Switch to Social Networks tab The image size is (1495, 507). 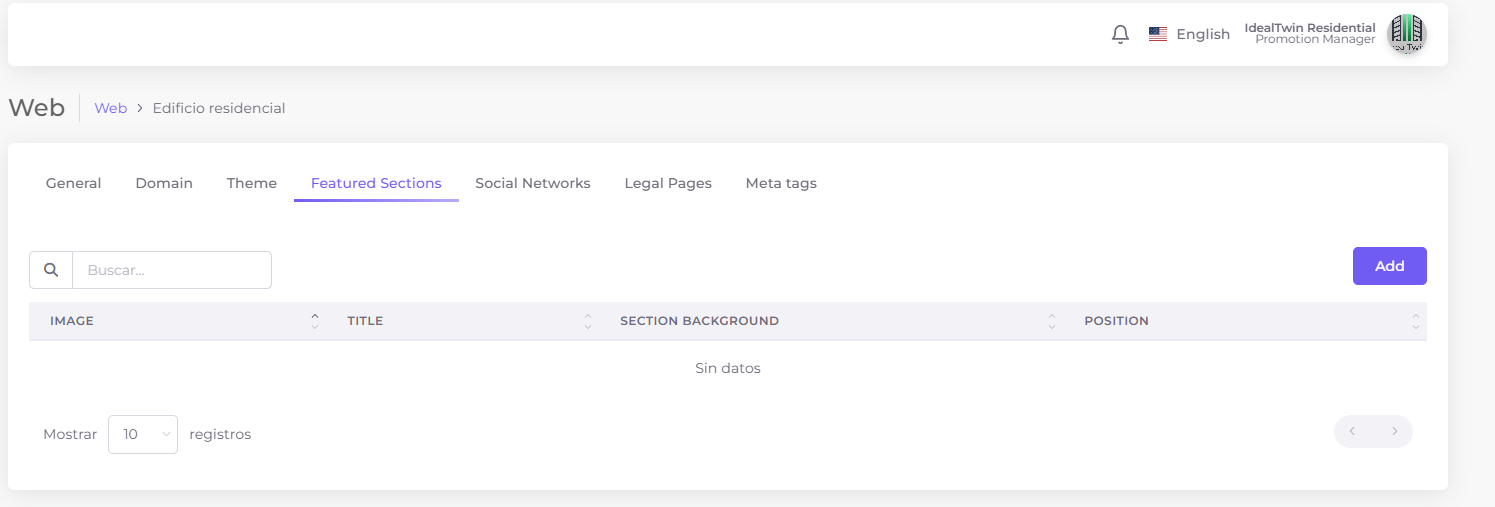(532, 183)
